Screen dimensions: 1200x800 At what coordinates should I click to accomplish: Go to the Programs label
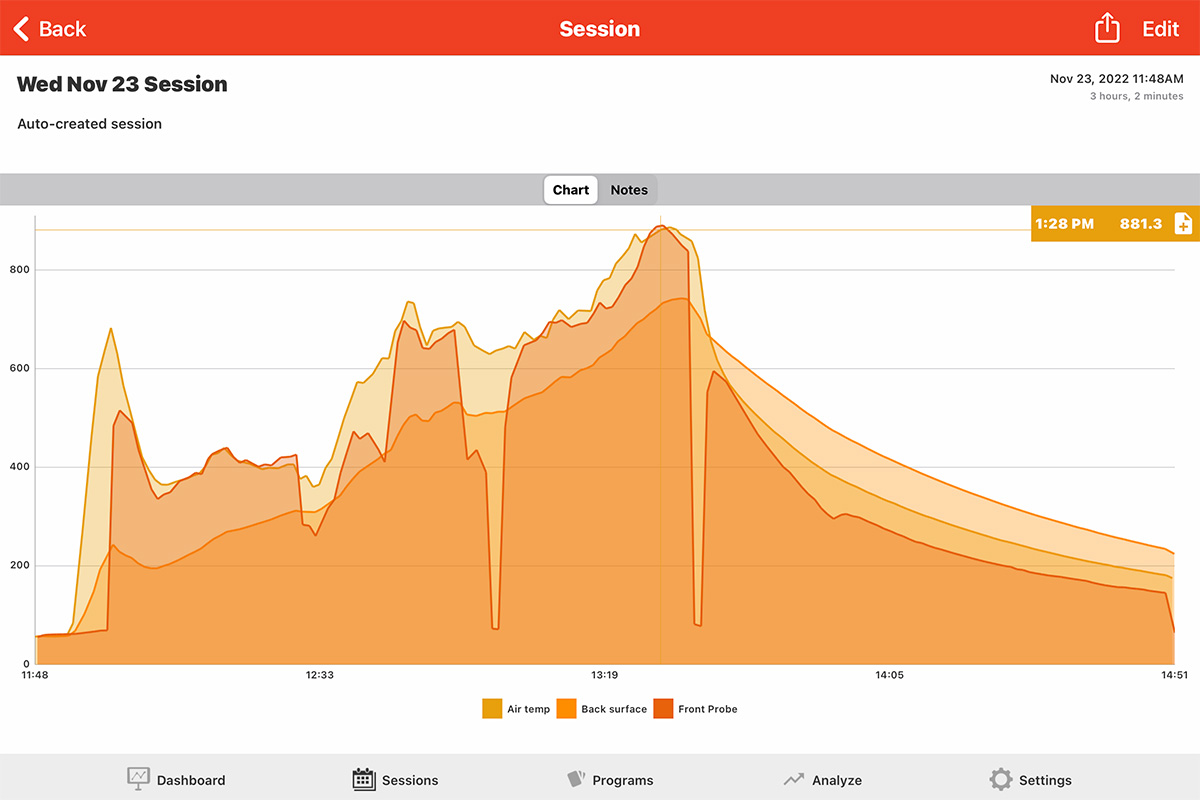pos(623,780)
